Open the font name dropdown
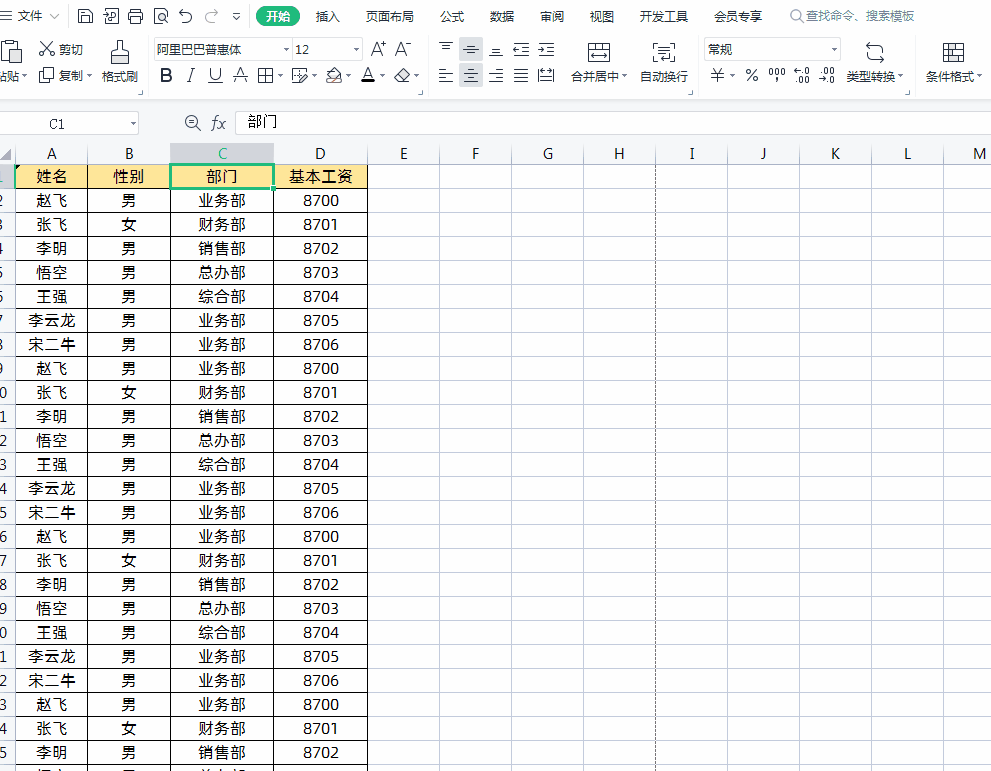The image size is (991, 771). click(x=286, y=49)
